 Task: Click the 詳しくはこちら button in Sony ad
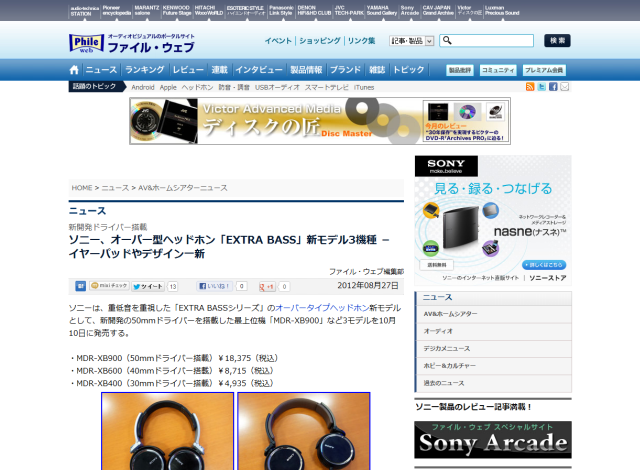tap(544, 265)
